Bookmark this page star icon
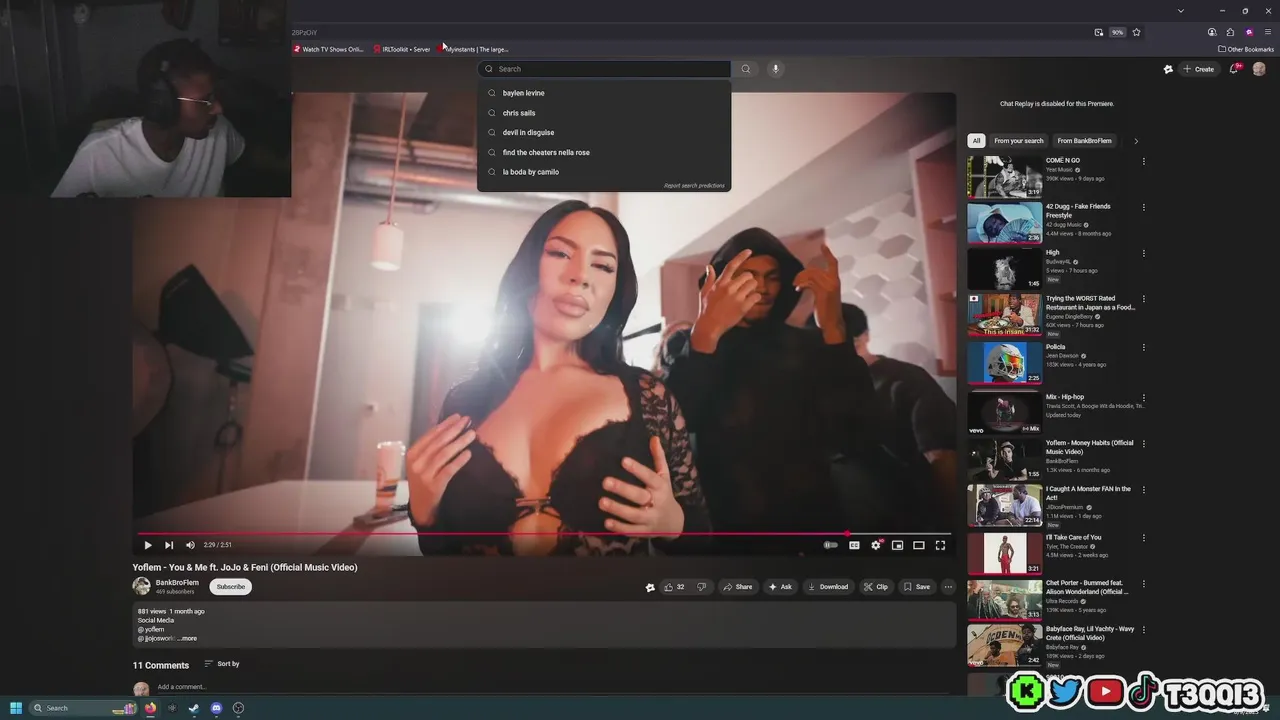 (1136, 32)
